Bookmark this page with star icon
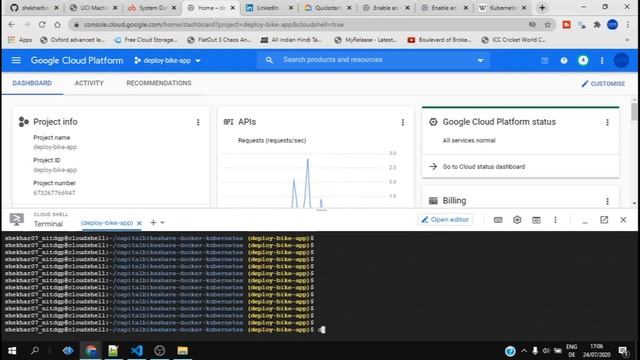 (547, 24)
